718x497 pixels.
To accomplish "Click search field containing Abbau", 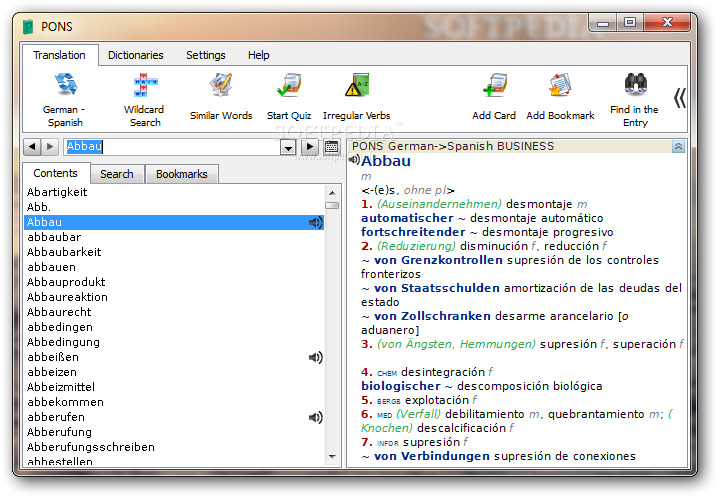I will 172,147.
